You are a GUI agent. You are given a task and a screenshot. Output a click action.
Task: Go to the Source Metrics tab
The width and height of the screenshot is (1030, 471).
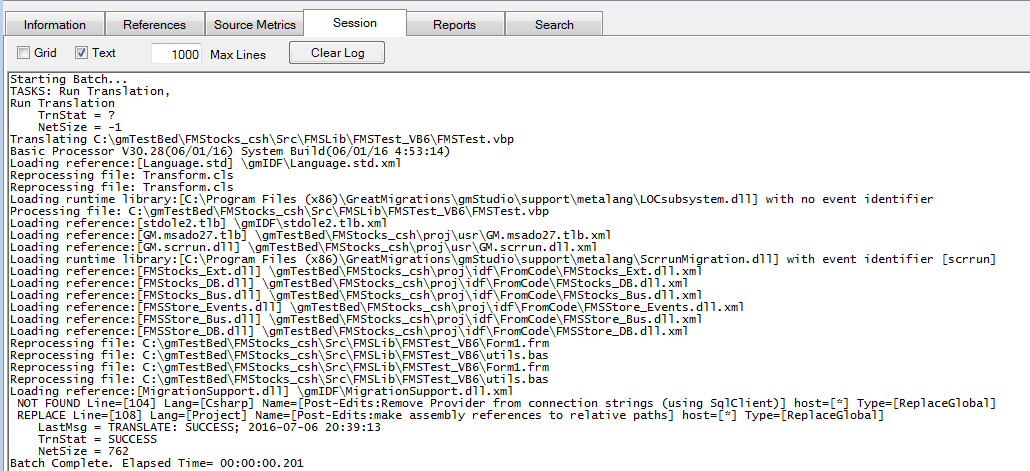tap(254, 24)
